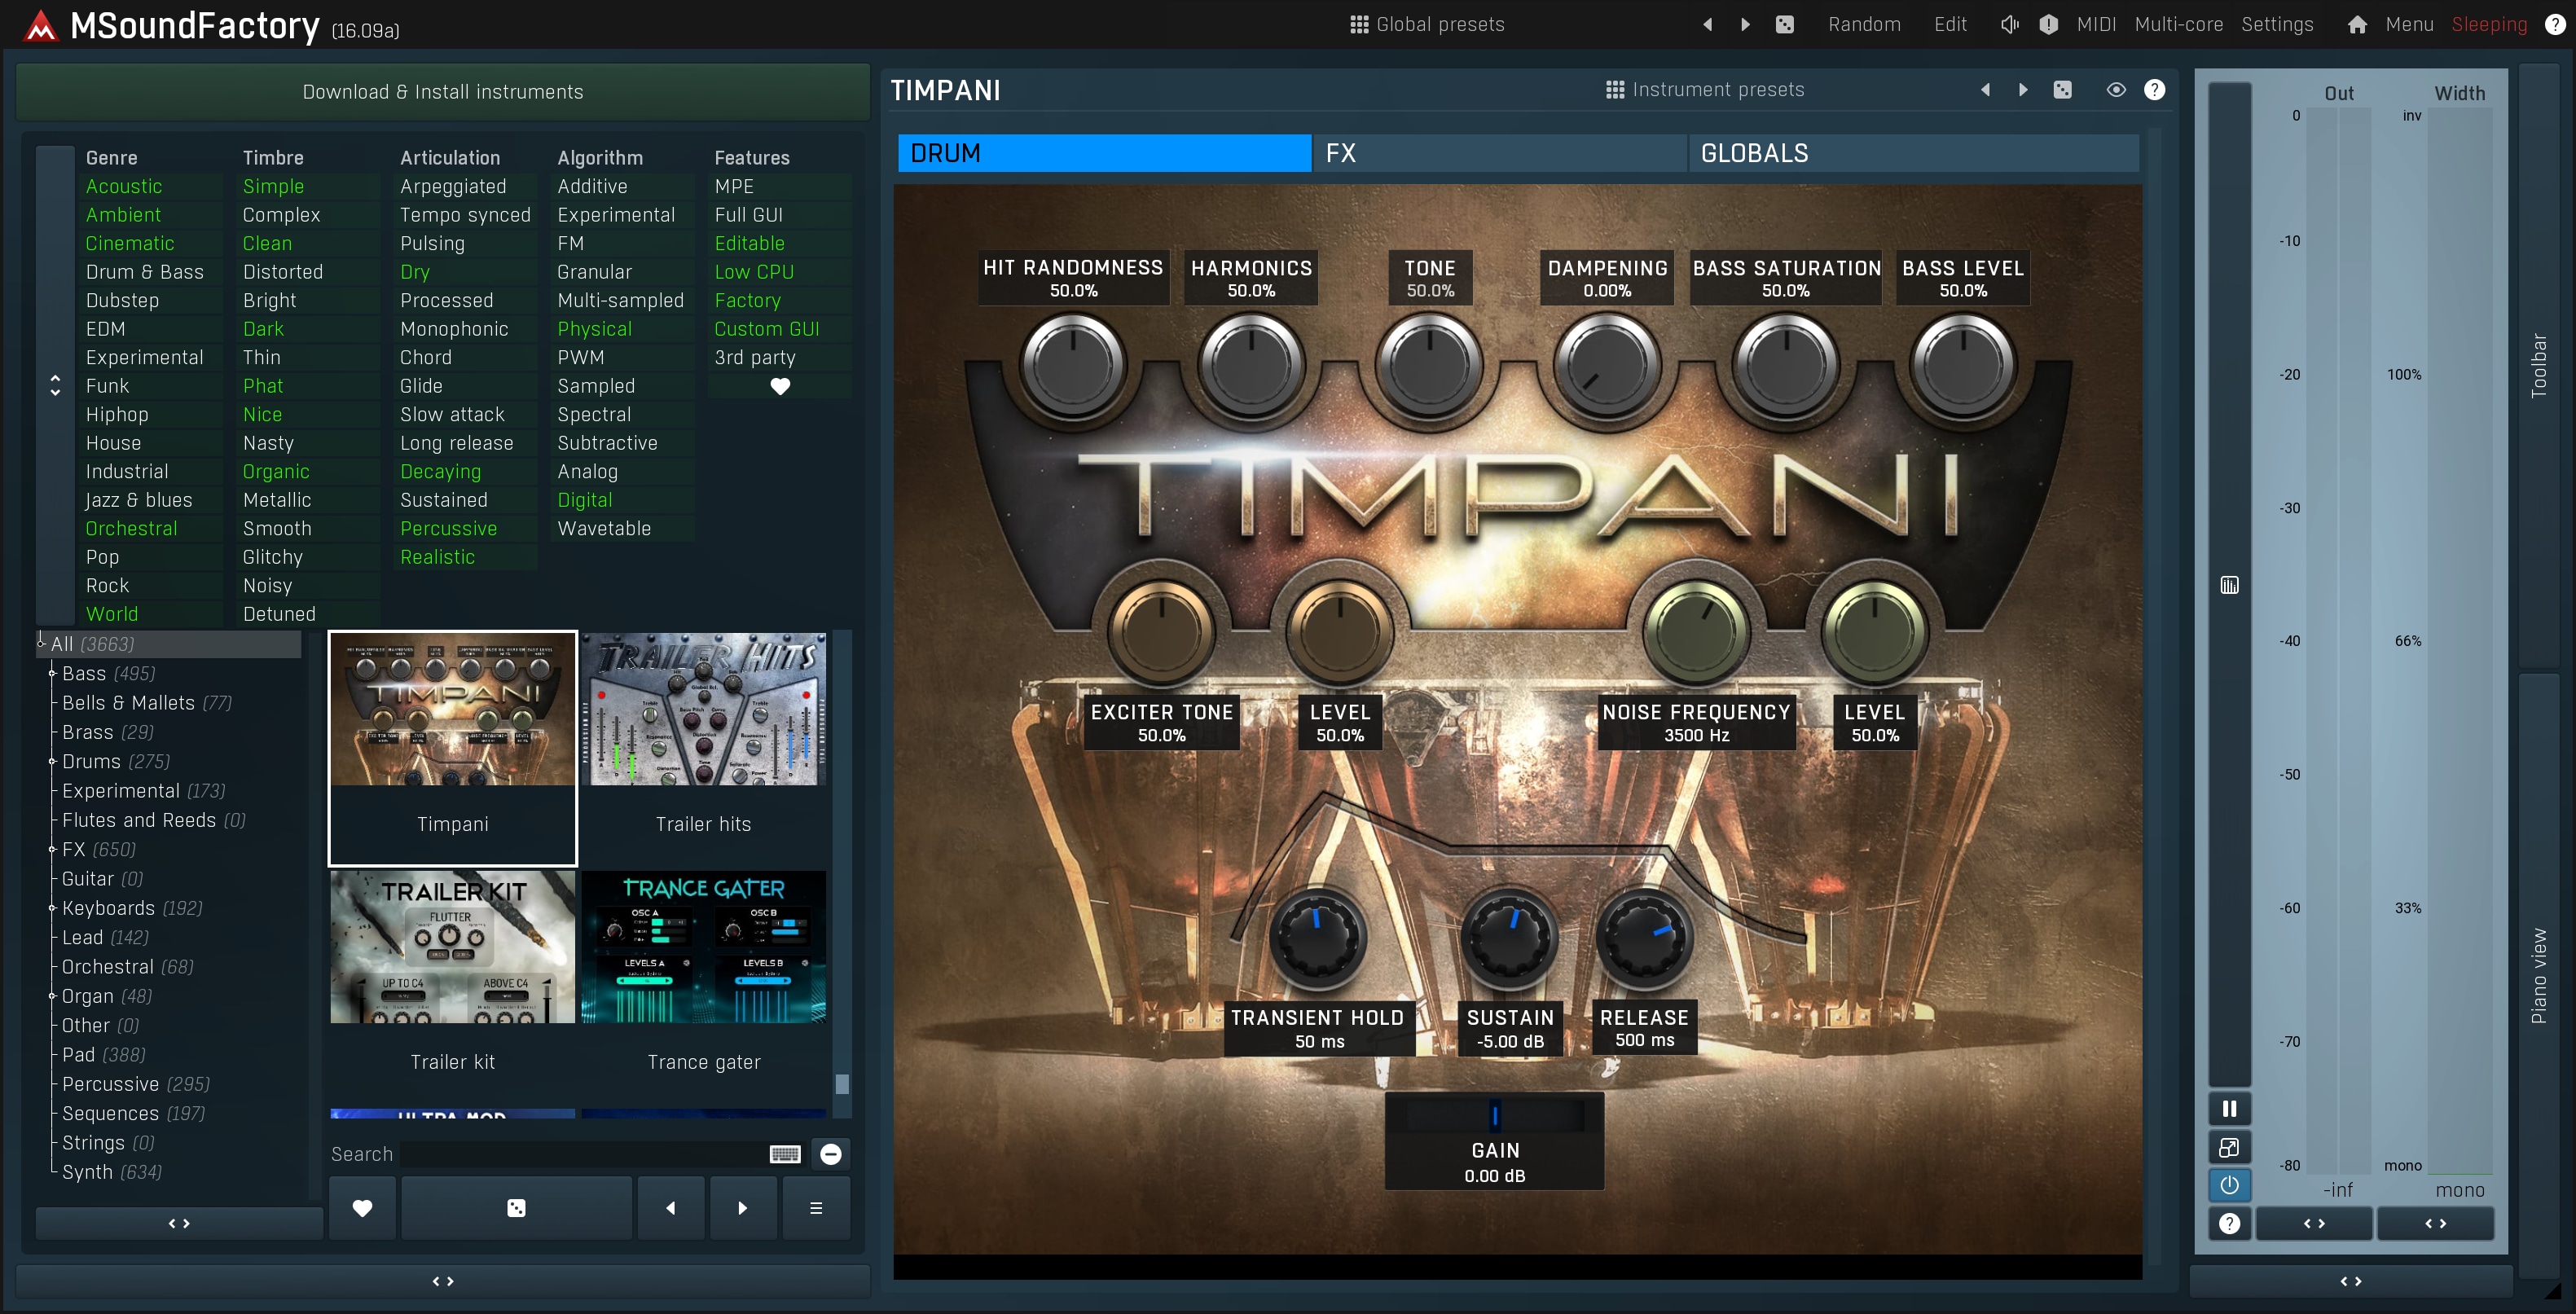Toggle the Percussive articulation filter
The image size is (2576, 1314).
click(x=448, y=528)
